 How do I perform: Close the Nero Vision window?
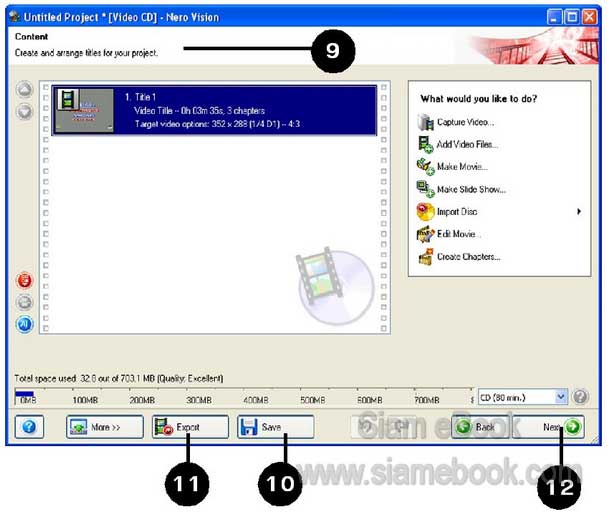[590, 17]
